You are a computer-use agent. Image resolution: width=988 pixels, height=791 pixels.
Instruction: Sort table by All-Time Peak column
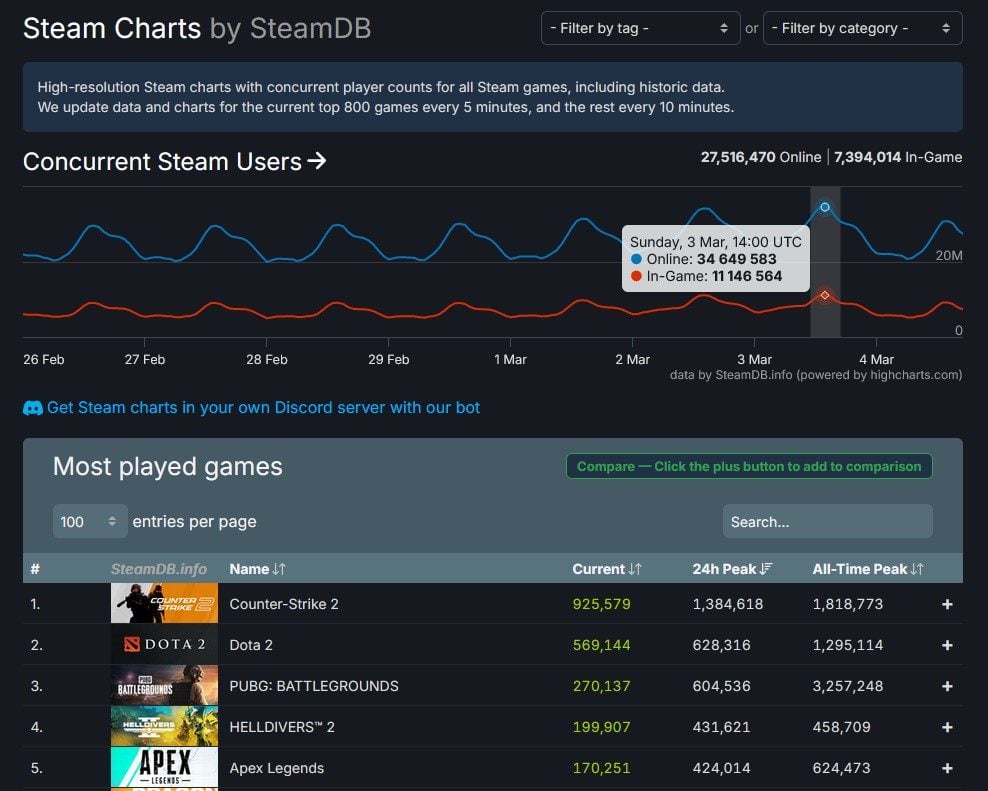pyautogui.click(x=868, y=569)
